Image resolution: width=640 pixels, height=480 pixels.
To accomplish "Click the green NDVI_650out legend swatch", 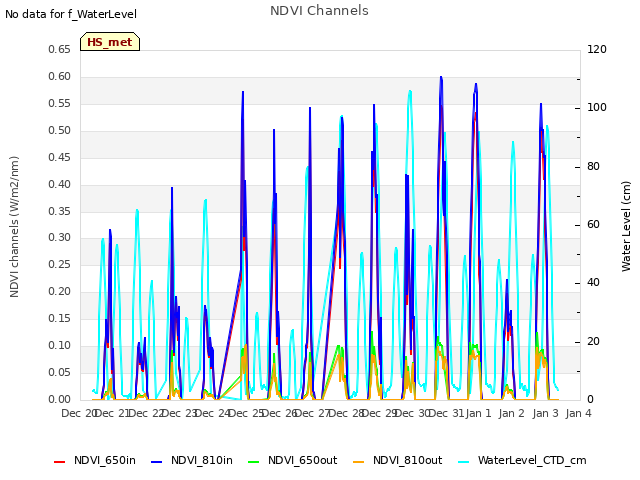I will click(254, 462).
